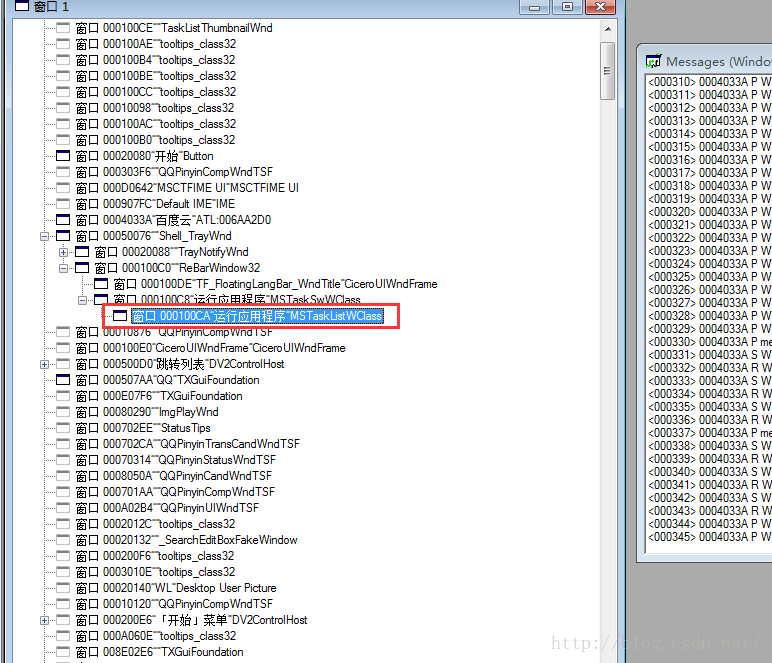Click message line <000310> in Messages window

(x=709, y=82)
